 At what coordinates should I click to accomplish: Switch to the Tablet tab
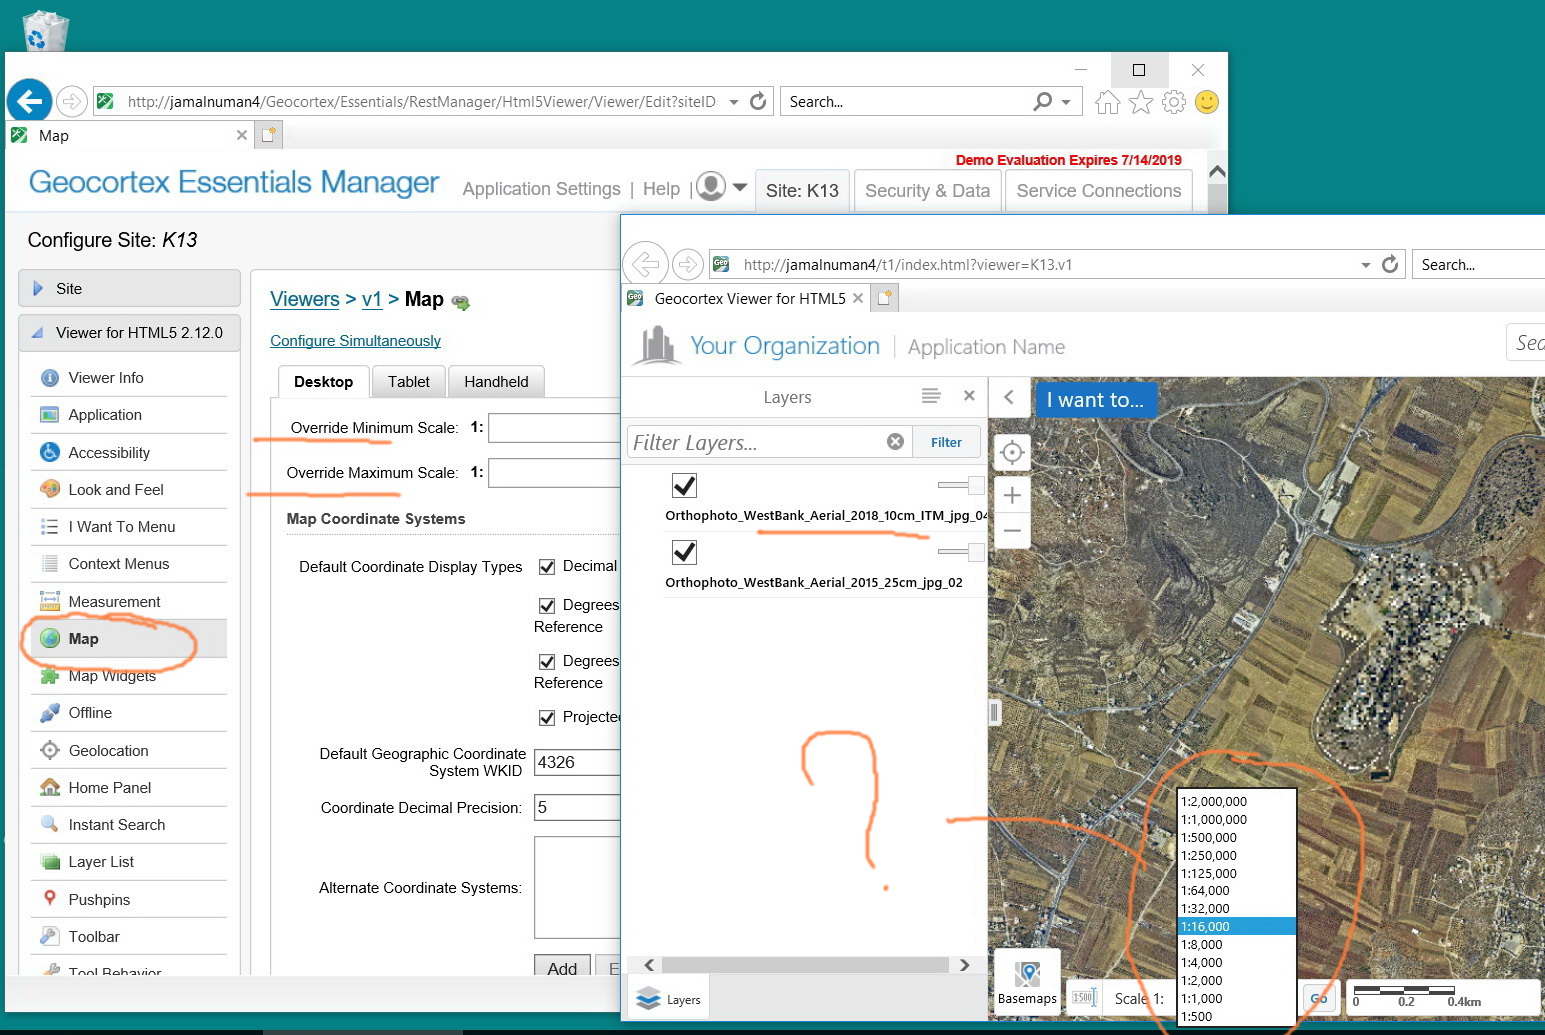409,382
